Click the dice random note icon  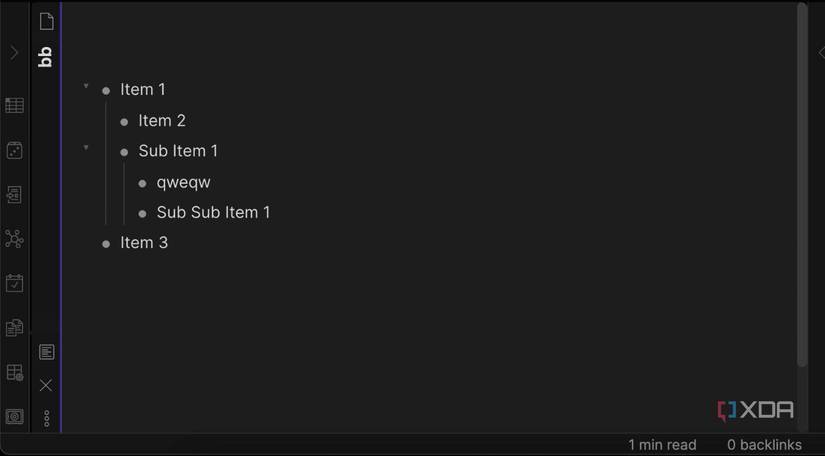coord(15,150)
